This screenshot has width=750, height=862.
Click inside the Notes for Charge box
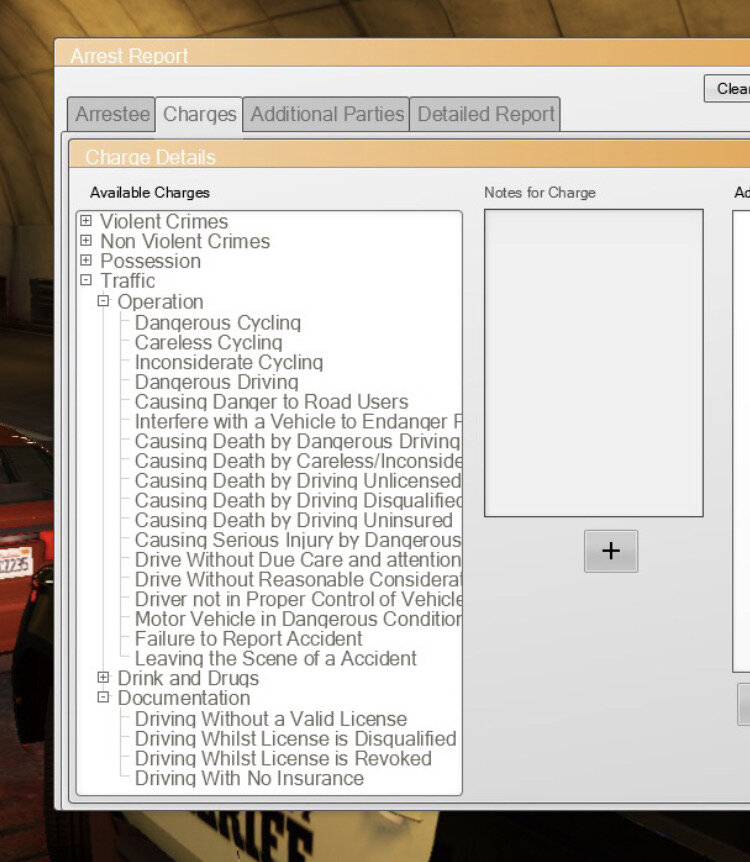[x=593, y=362]
